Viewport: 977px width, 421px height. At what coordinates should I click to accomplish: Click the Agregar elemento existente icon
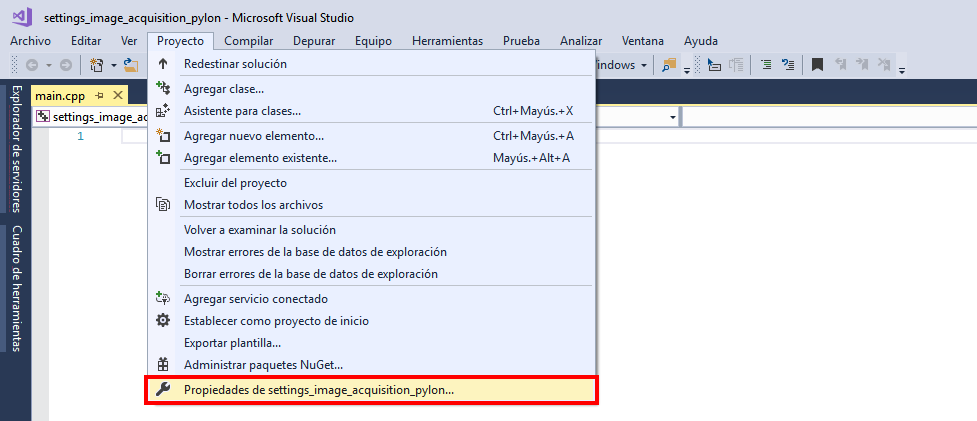163,158
